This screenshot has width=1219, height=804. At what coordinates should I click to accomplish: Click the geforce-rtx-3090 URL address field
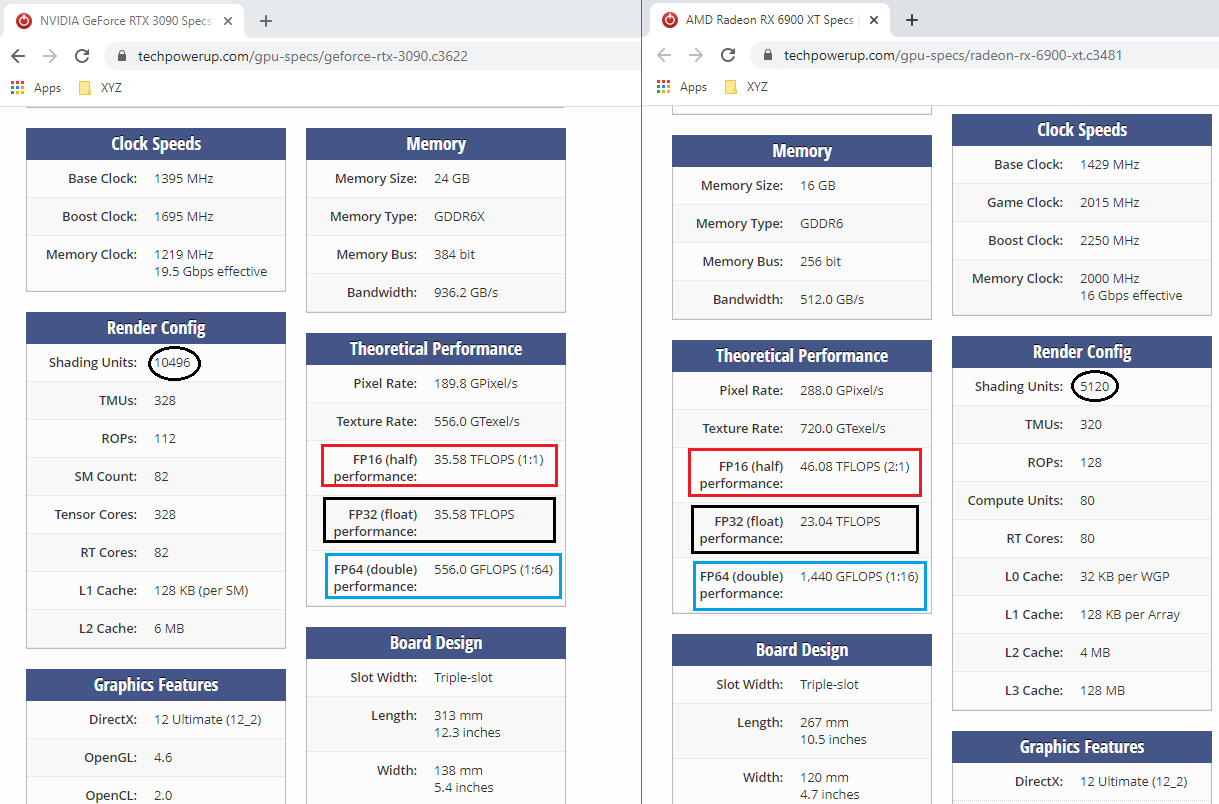303,56
